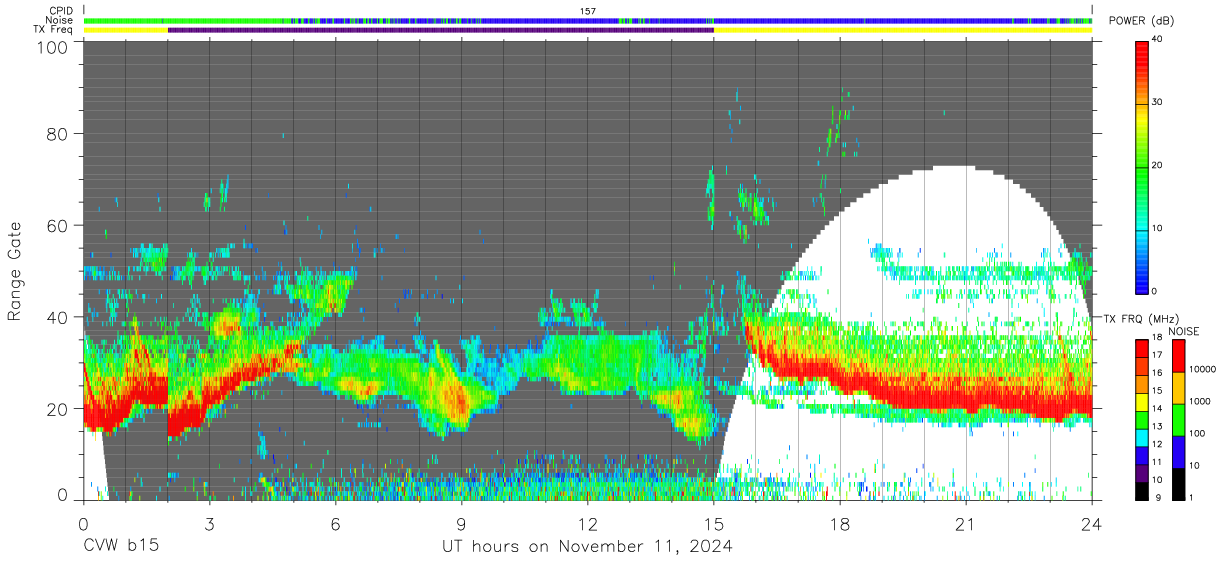Click the "POWER (dB)" legend title

1141,21
